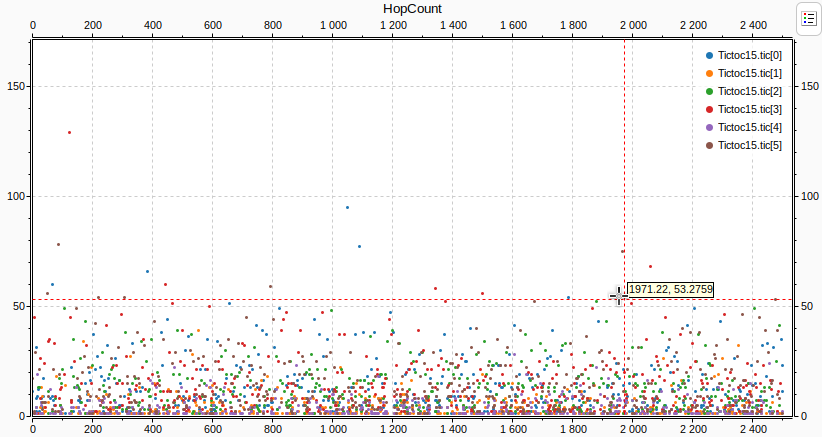Select the Tictoc15.tic[1] legend entry
This screenshot has height=437, width=822.
point(744,73)
